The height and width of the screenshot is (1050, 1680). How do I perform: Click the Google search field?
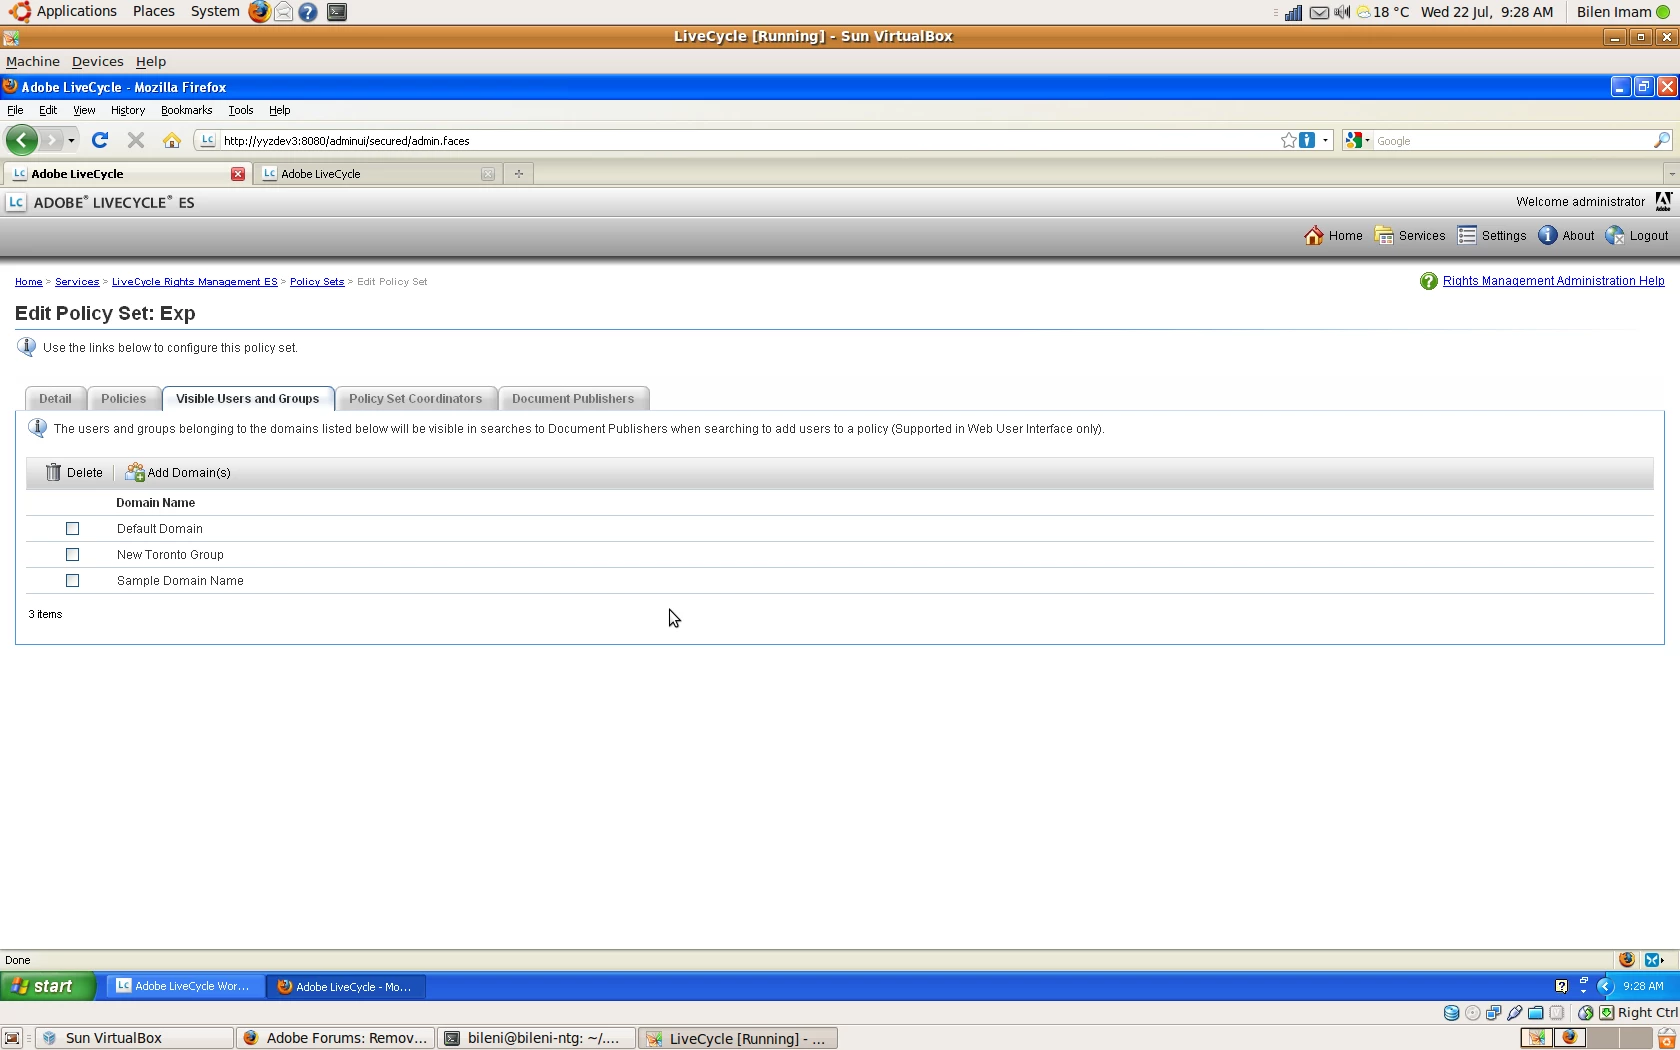pos(1512,141)
